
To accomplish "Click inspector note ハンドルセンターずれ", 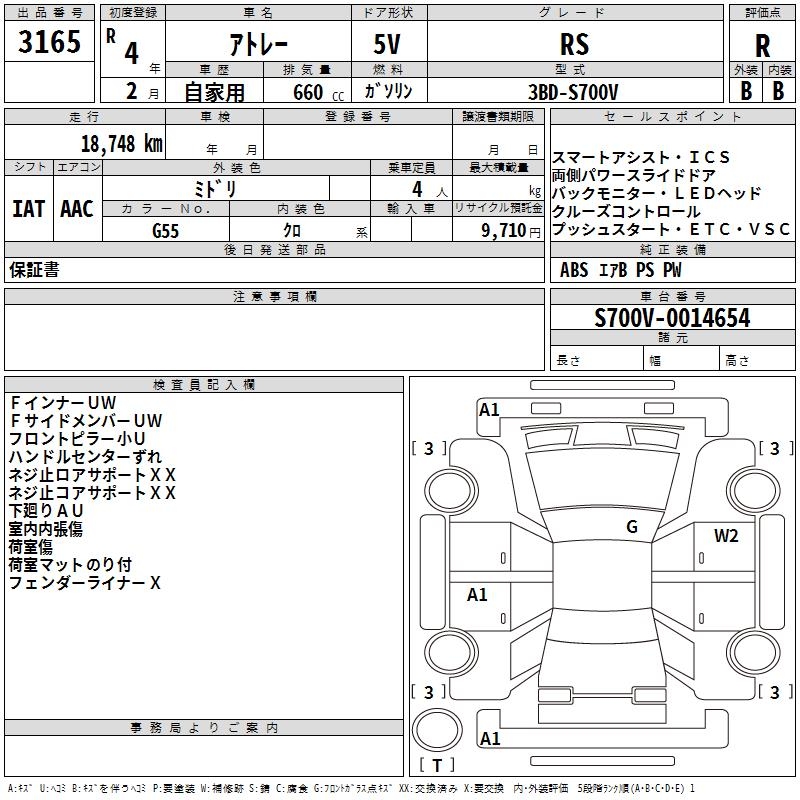I will 85,457.
